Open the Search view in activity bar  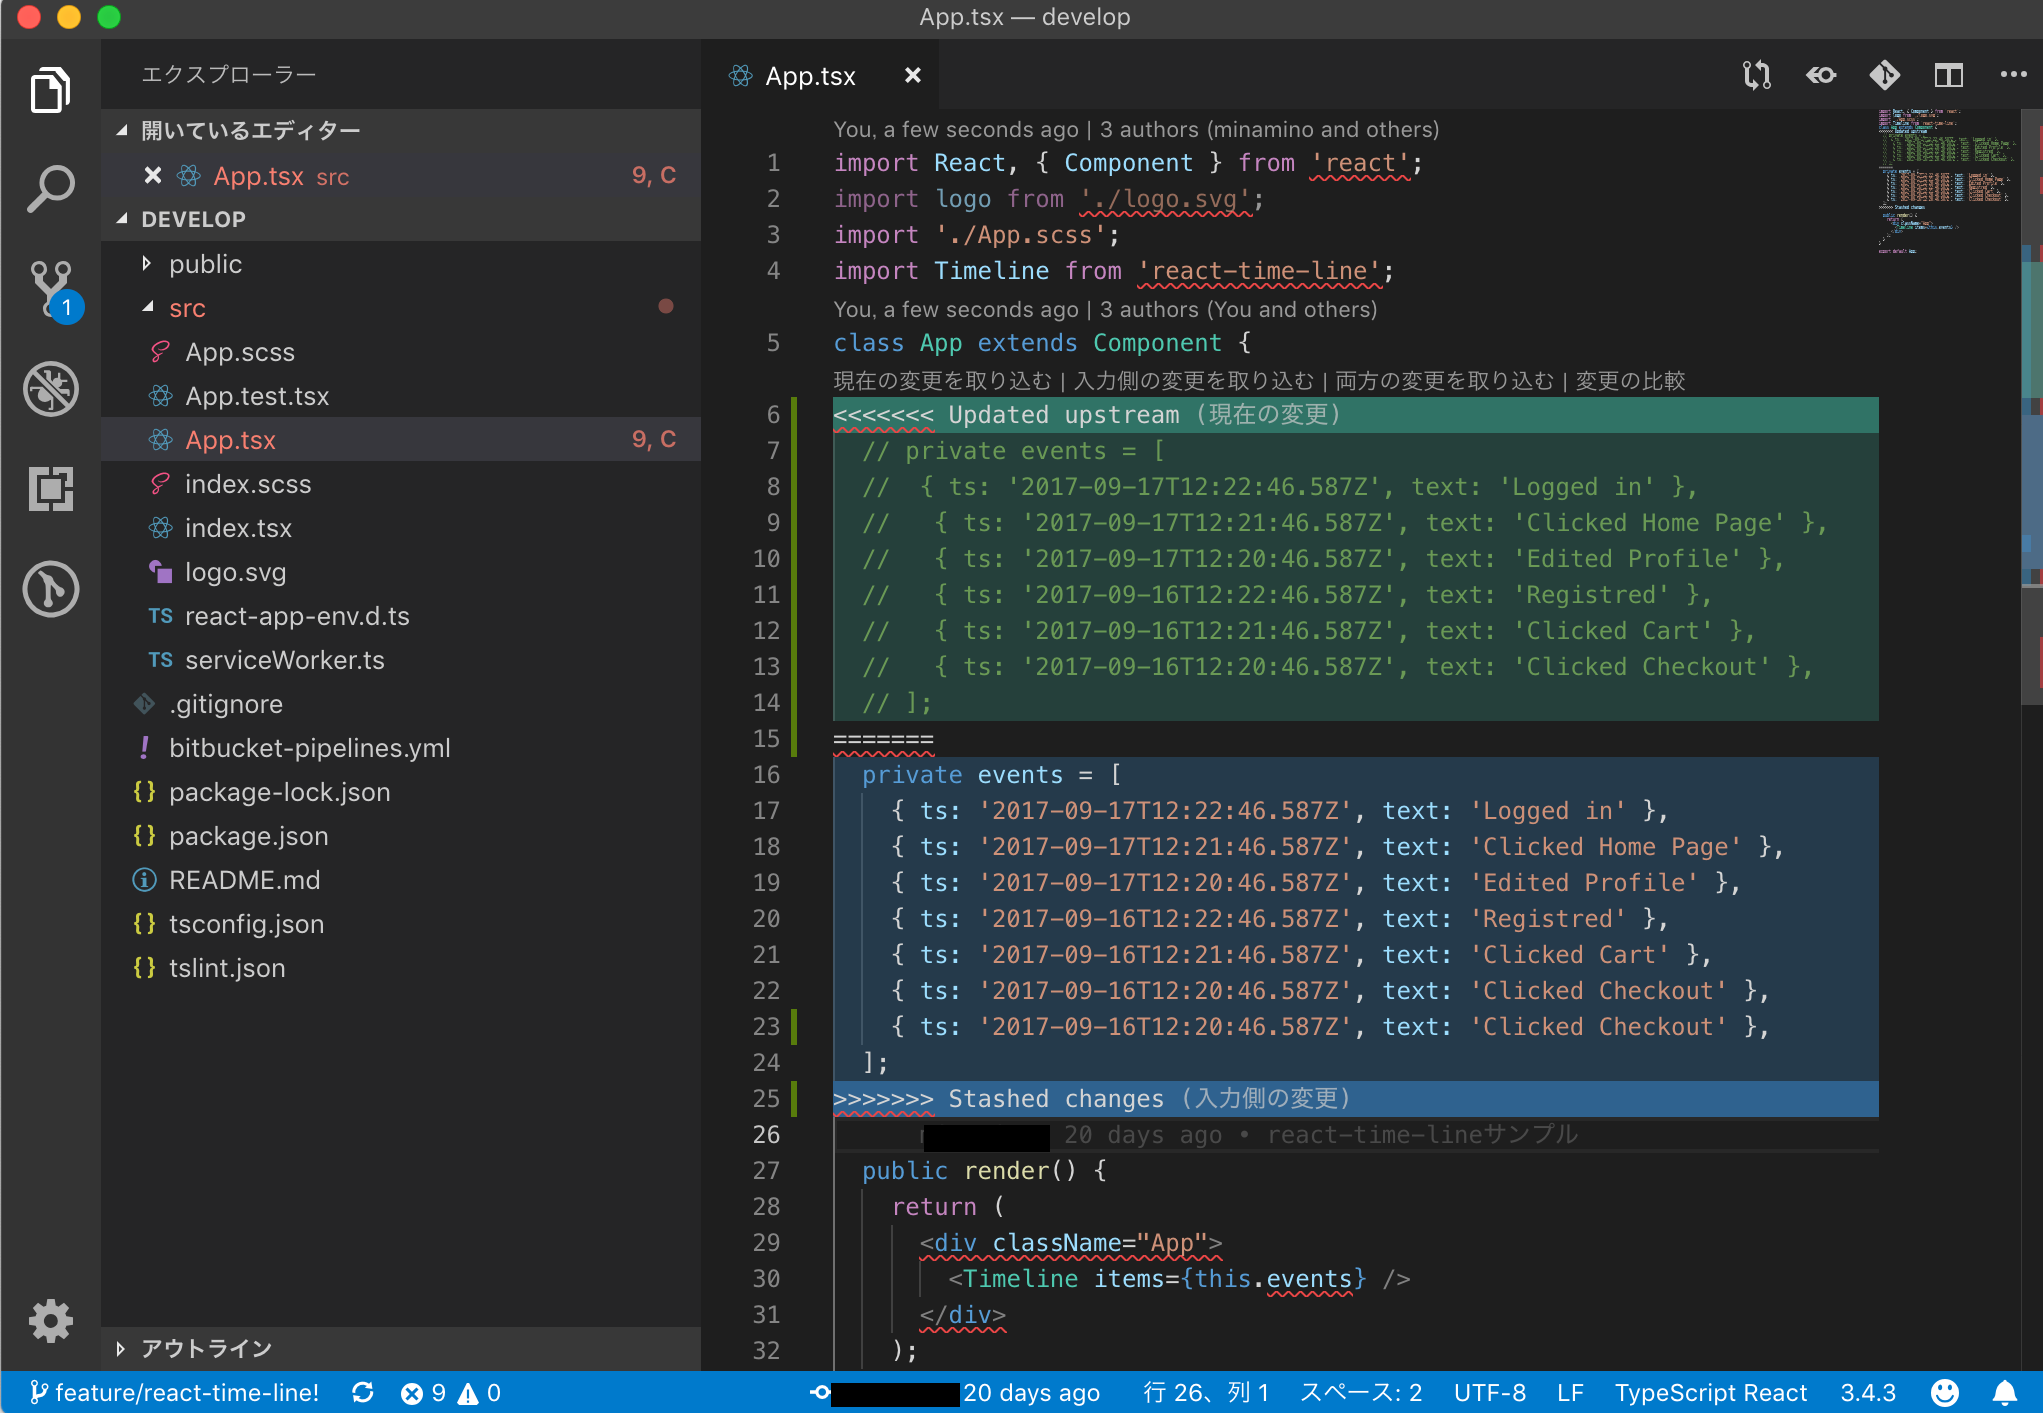(x=50, y=188)
